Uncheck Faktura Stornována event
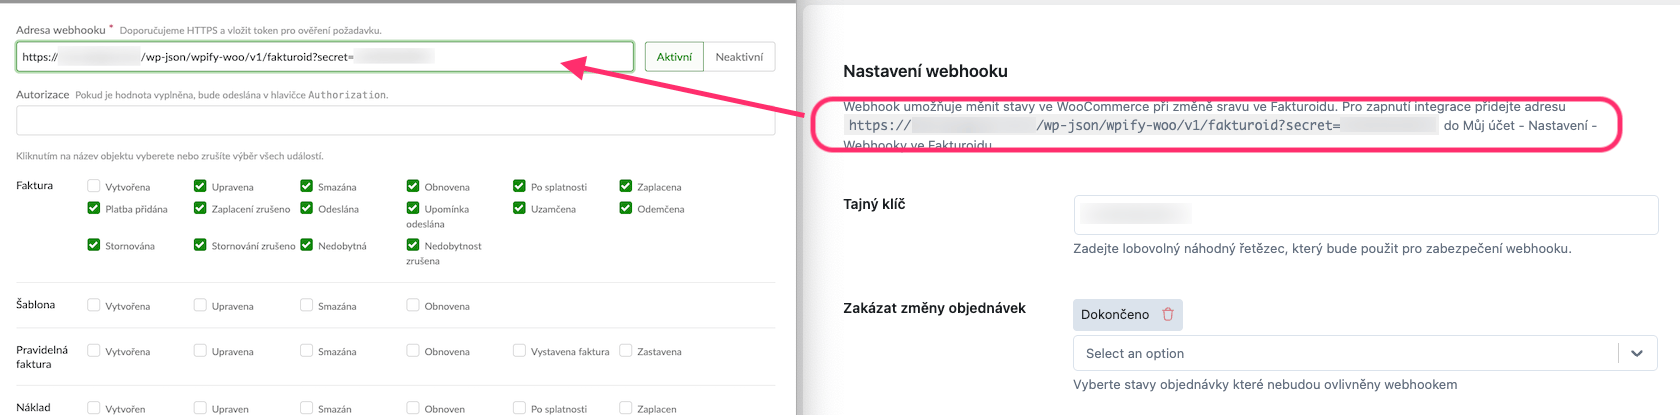The width and height of the screenshot is (1680, 415). 94,245
